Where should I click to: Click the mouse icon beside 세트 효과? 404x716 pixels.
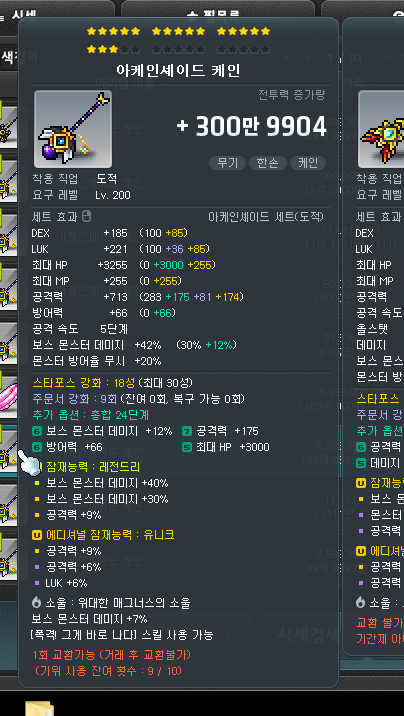pos(86,216)
